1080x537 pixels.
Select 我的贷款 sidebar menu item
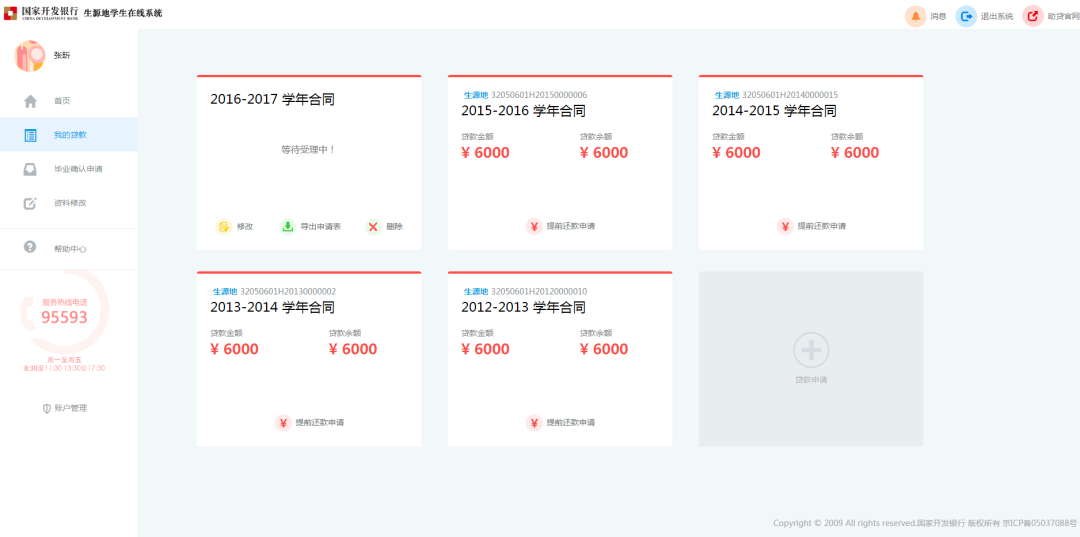pyautogui.click(x=69, y=135)
